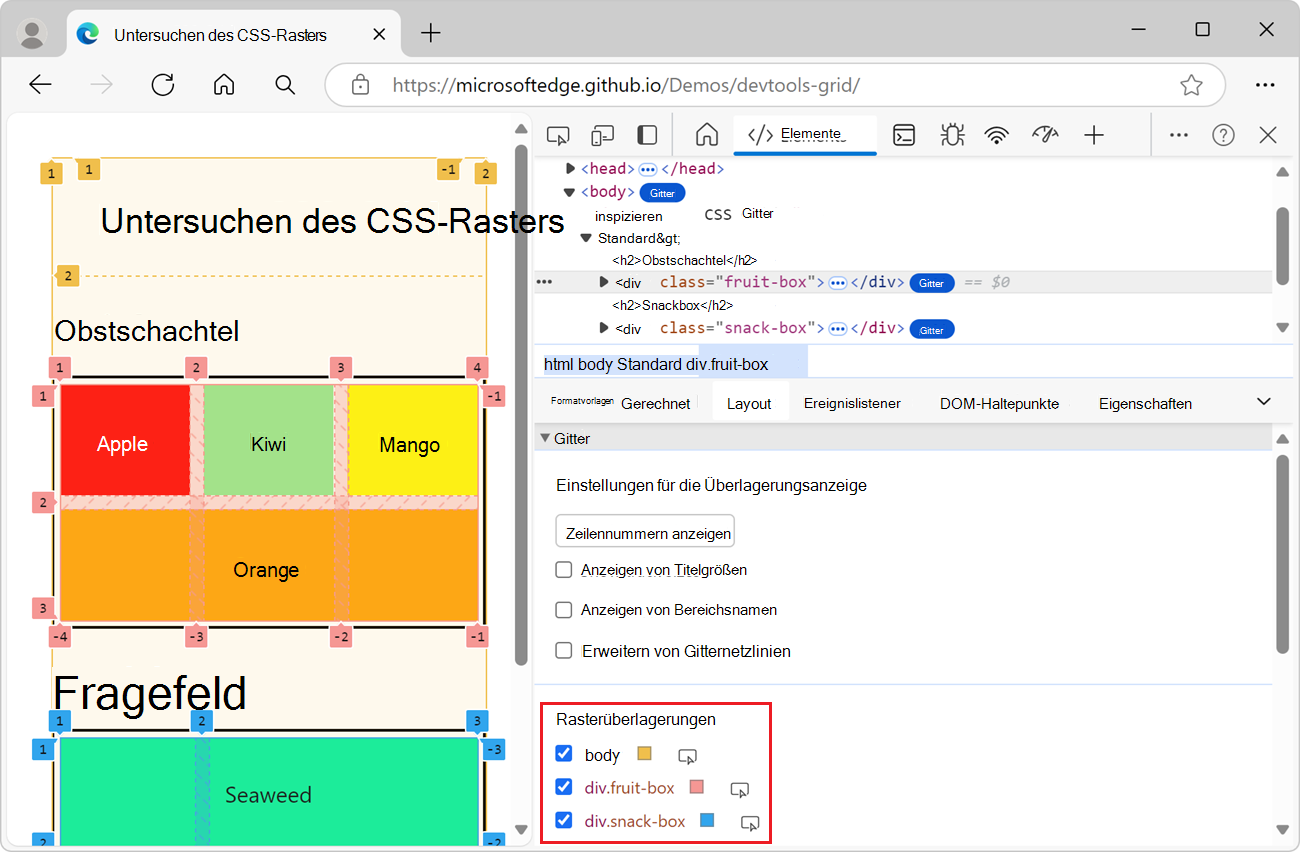Open Zeilennummern anzeigen dropdown
The height and width of the screenshot is (852, 1300).
click(645, 532)
